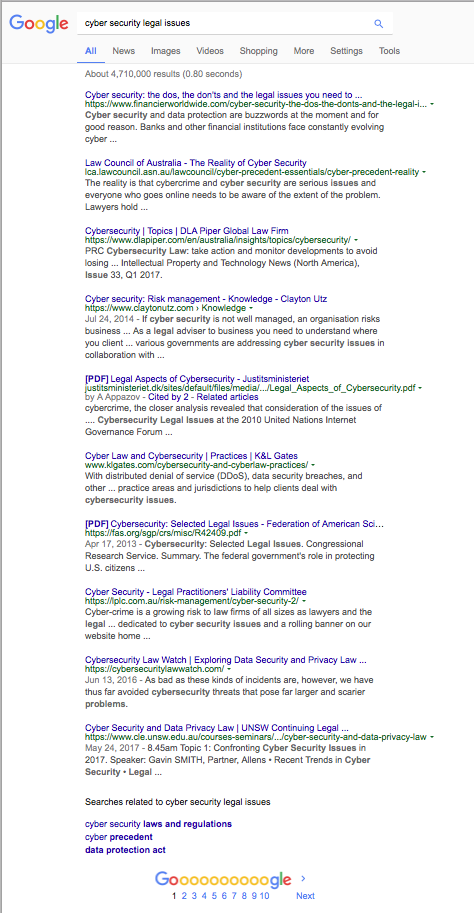
Task: Go to results page 6
Action: tap(224, 896)
